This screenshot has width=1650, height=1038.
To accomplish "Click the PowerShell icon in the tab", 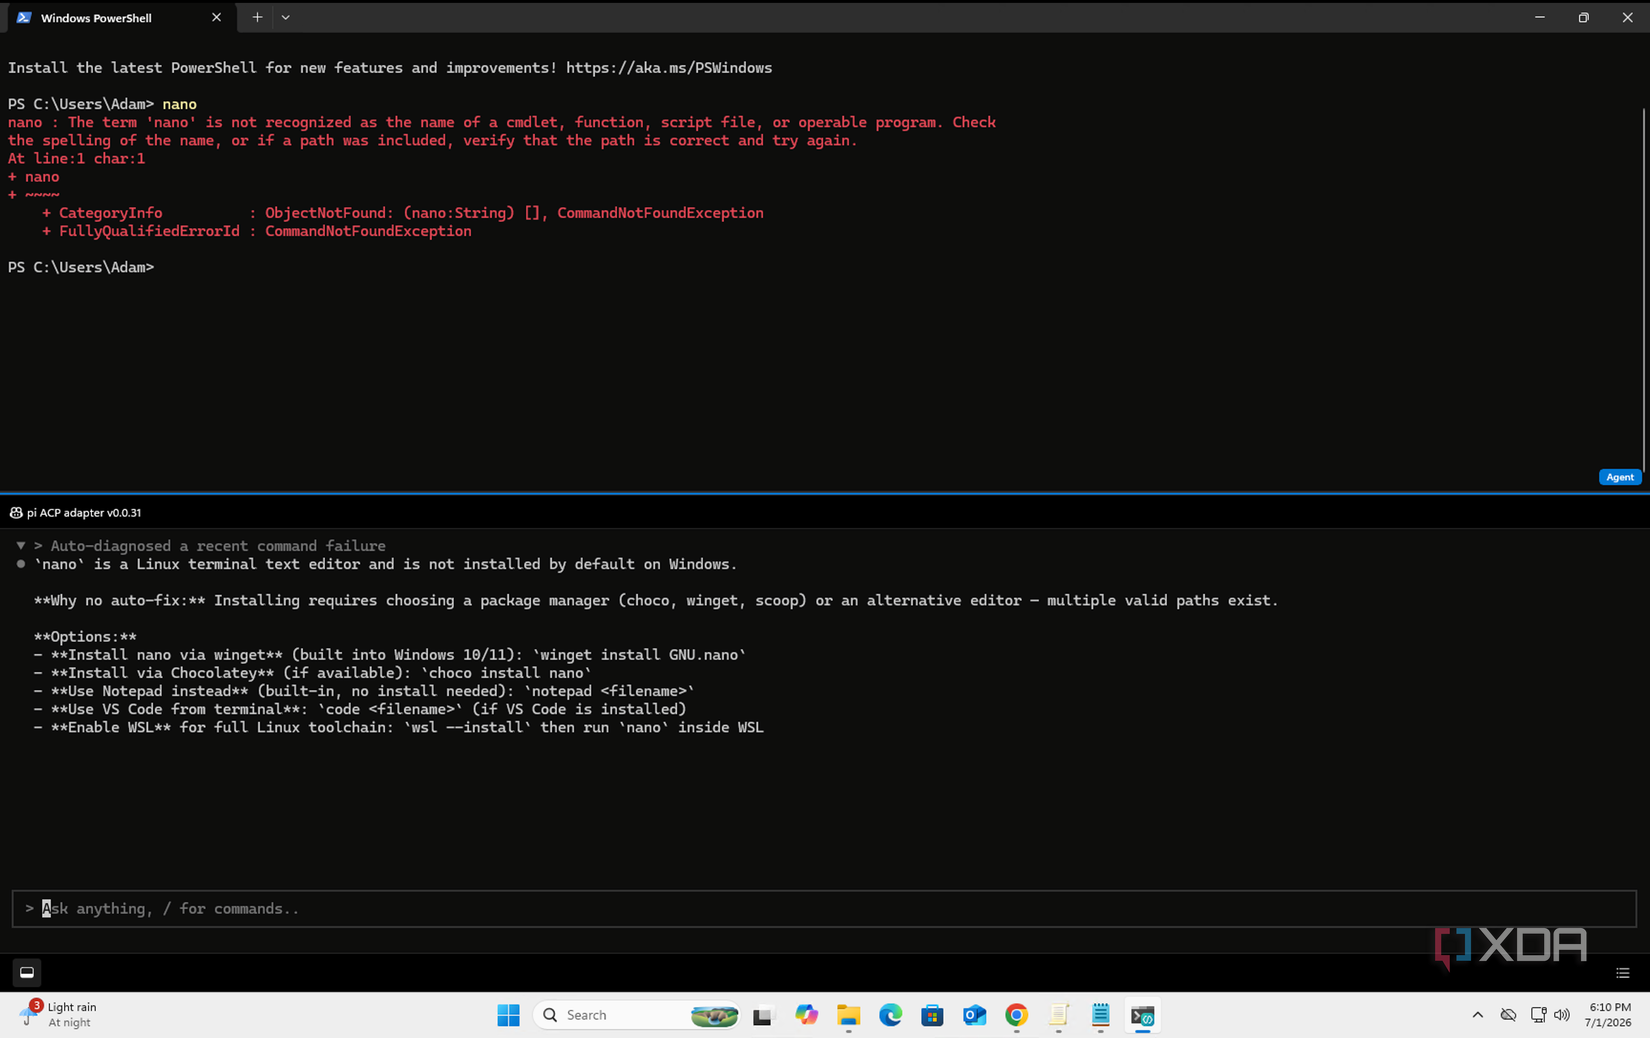I will coord(24,18).
